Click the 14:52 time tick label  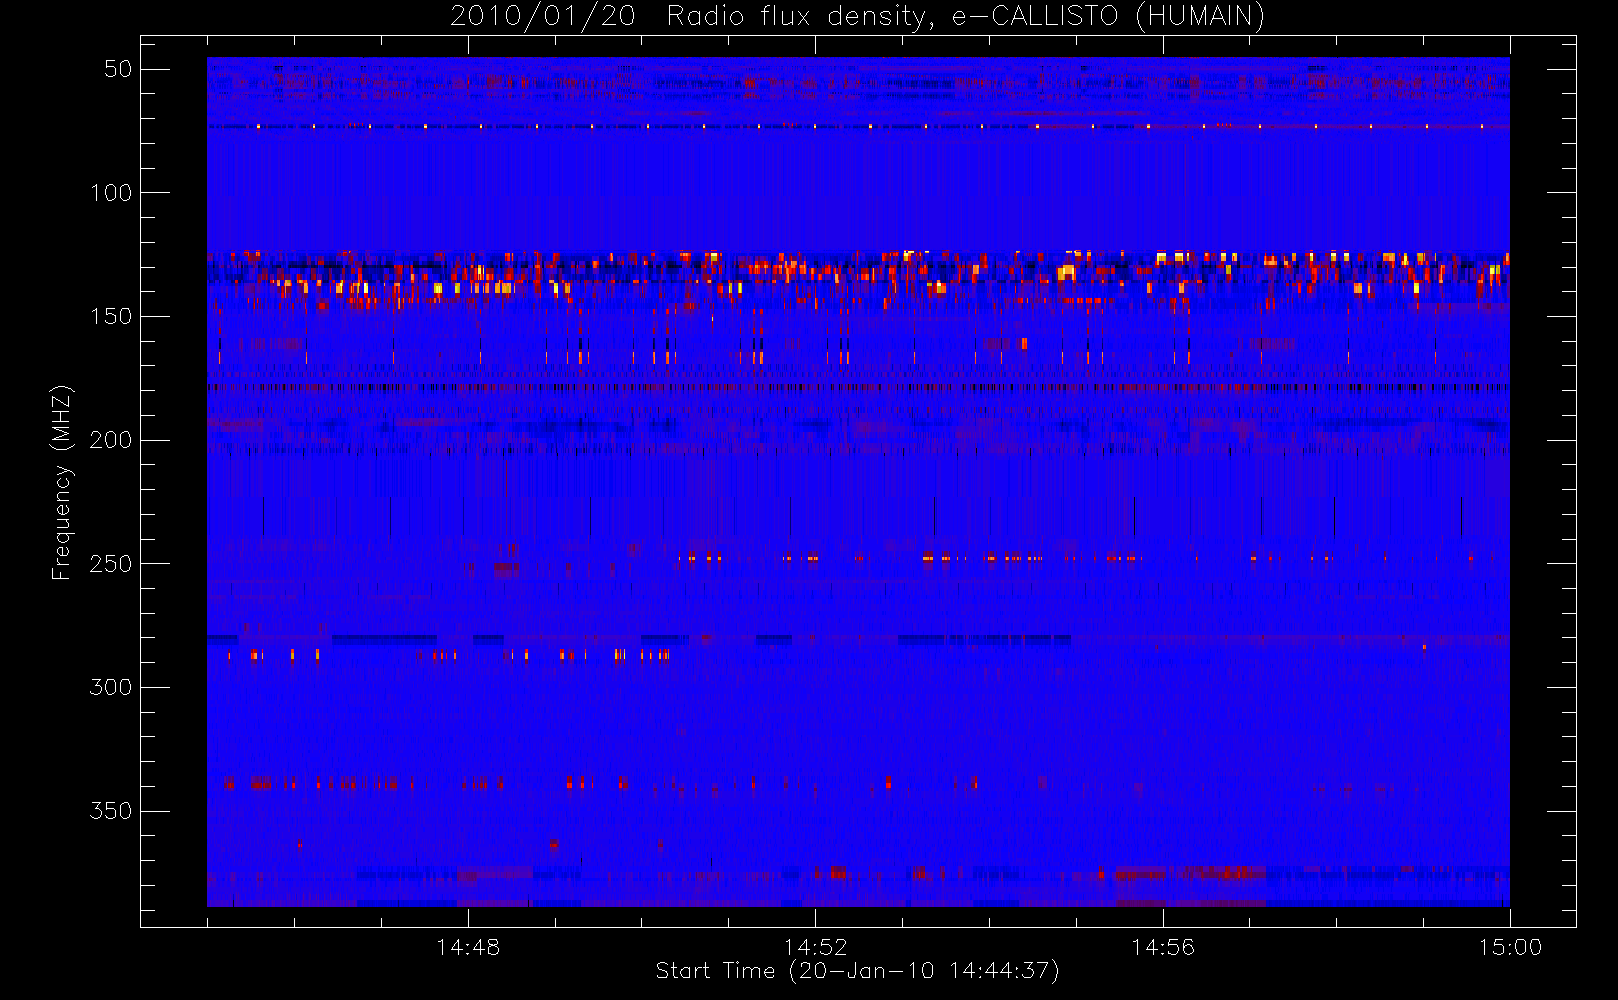(x=815, y=947)
